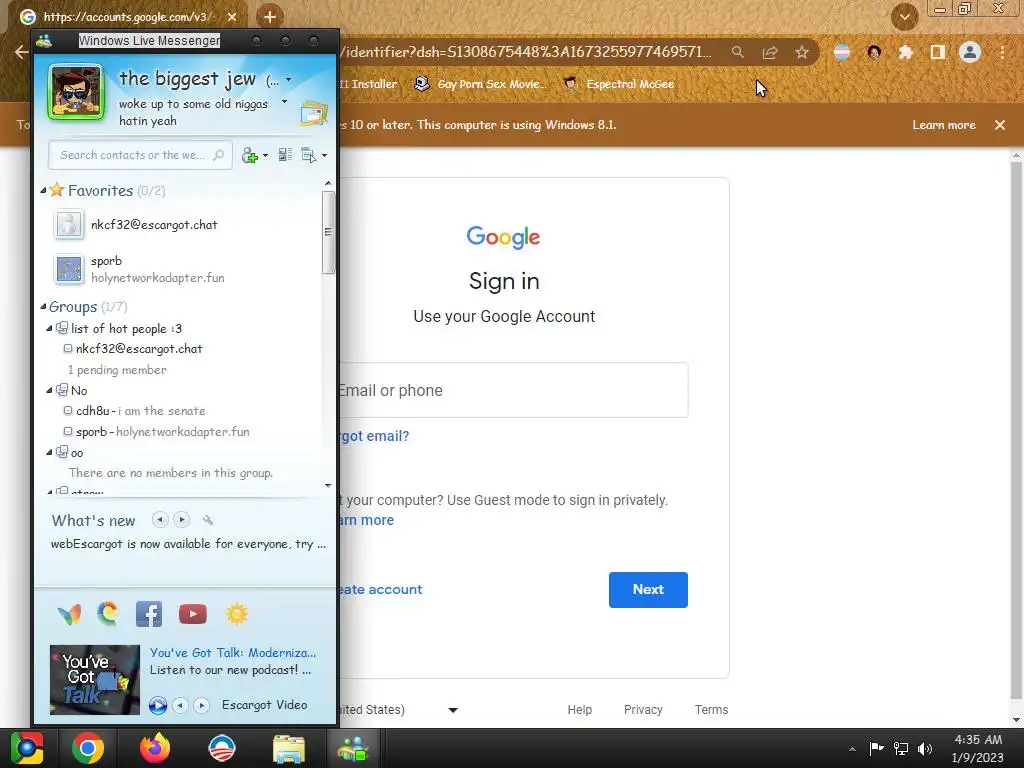Toggle Chrome side panel icon

(x=938, y=52)
